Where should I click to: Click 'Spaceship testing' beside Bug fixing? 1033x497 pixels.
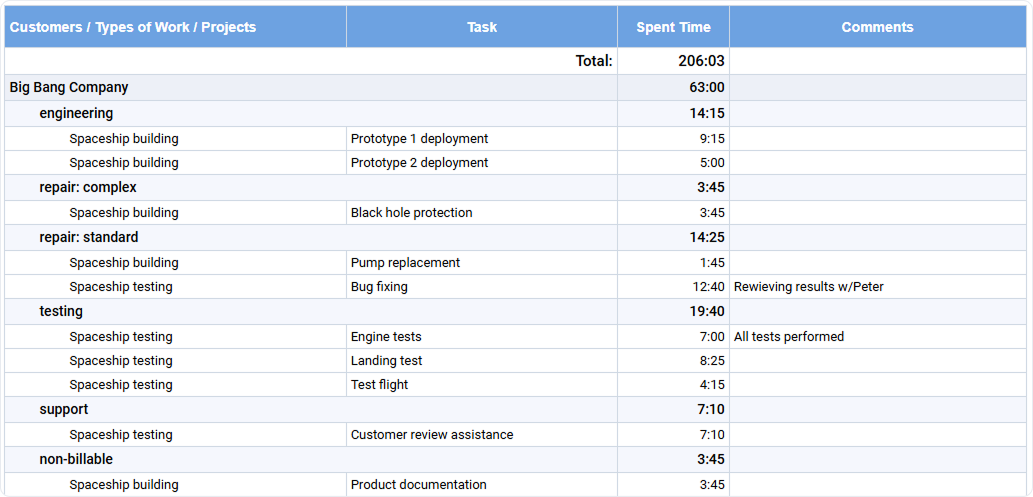coord(121,287)
